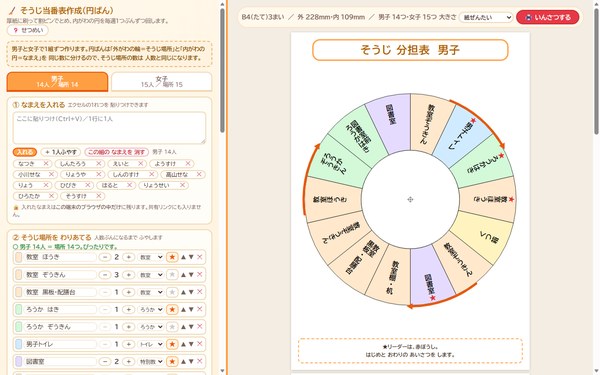Open category dropdown for 教室 黒板・配膳台

[151, 292]
